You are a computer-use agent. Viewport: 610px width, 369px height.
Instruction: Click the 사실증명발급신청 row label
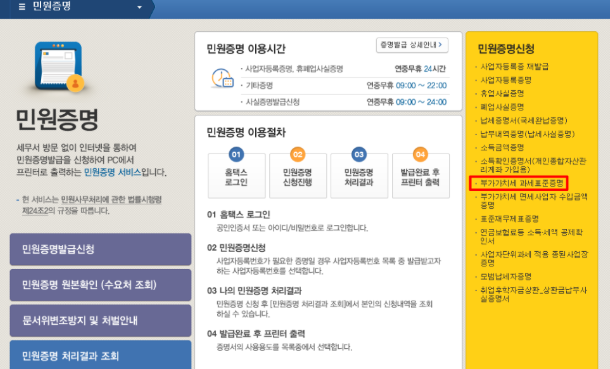pyautogui.click(x=272, y=102)
